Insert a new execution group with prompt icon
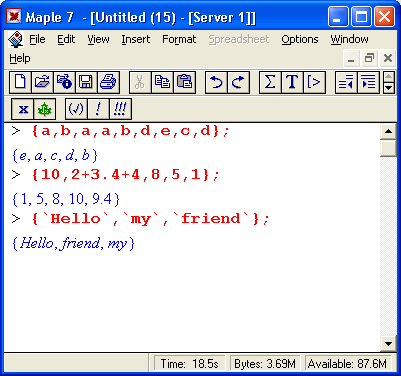This screenshot has height=376, width=401. [x=314, y=82]
